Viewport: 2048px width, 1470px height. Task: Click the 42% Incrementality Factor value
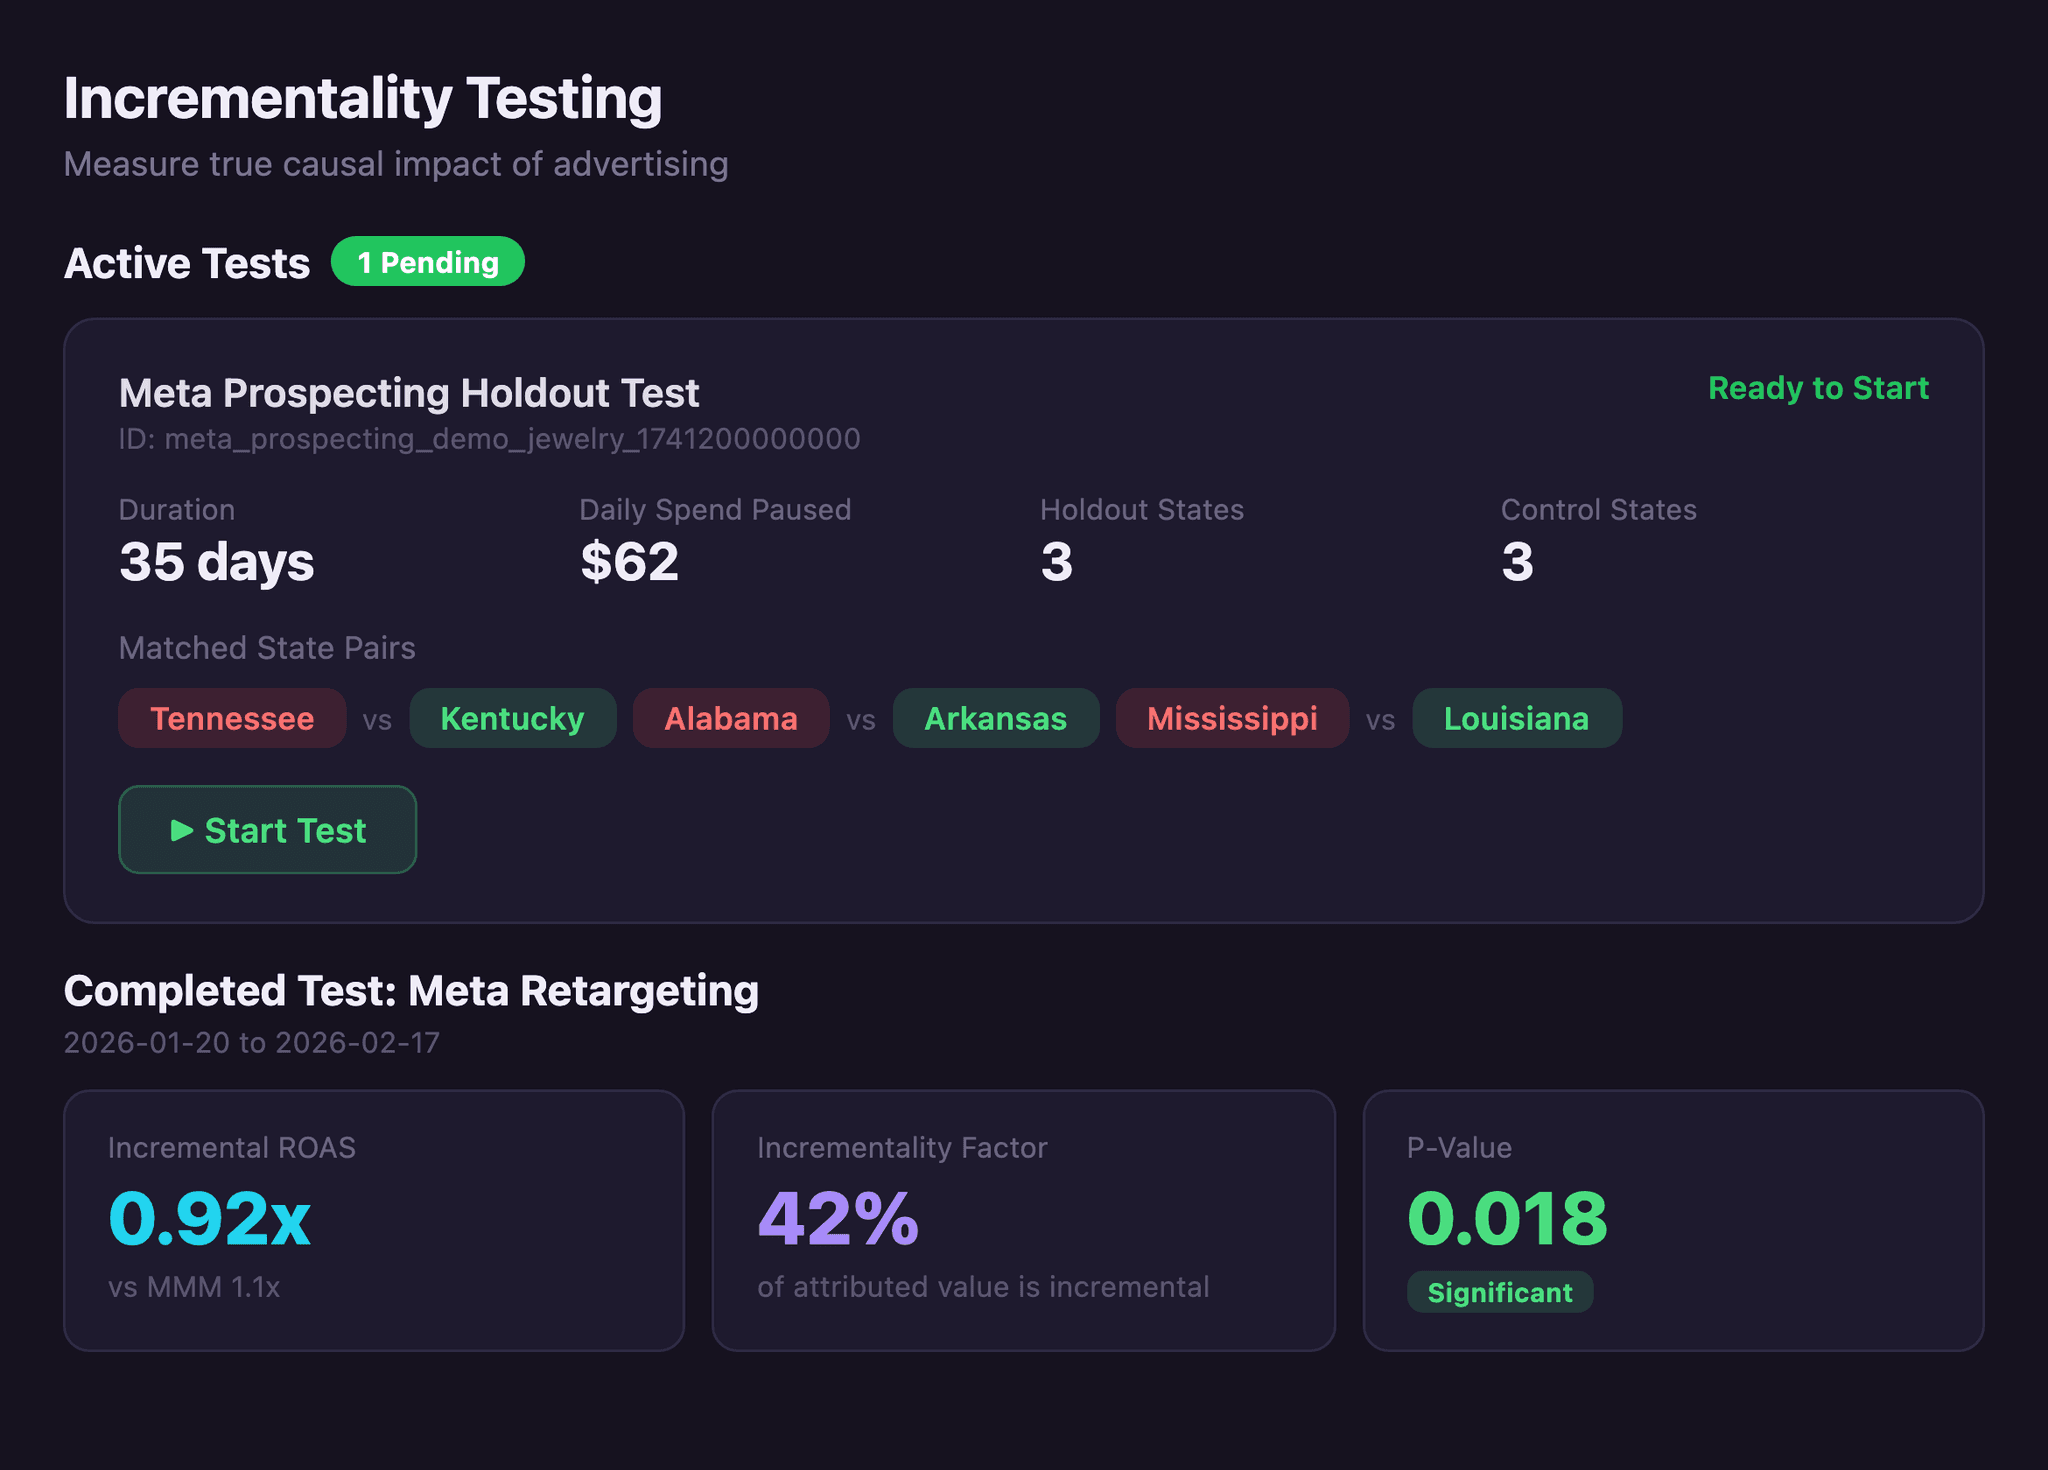coord(838,1219)
